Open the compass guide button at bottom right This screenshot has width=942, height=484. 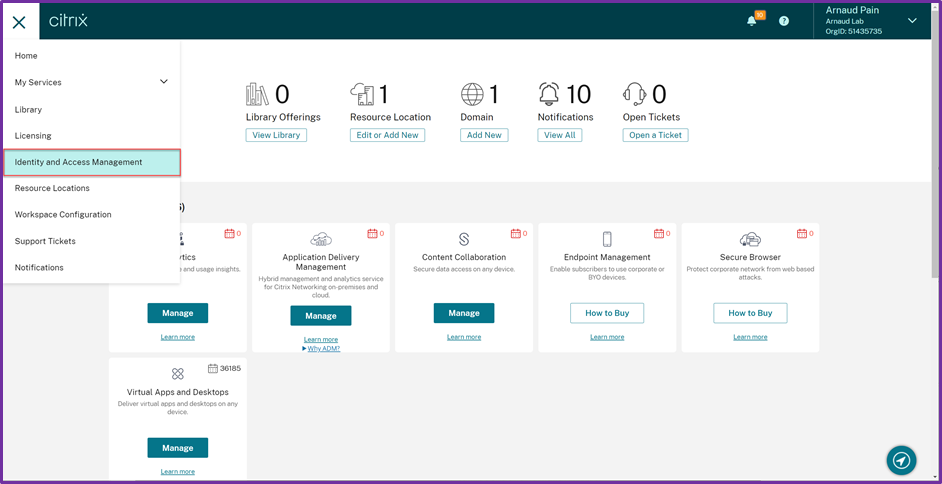[901, 461]
